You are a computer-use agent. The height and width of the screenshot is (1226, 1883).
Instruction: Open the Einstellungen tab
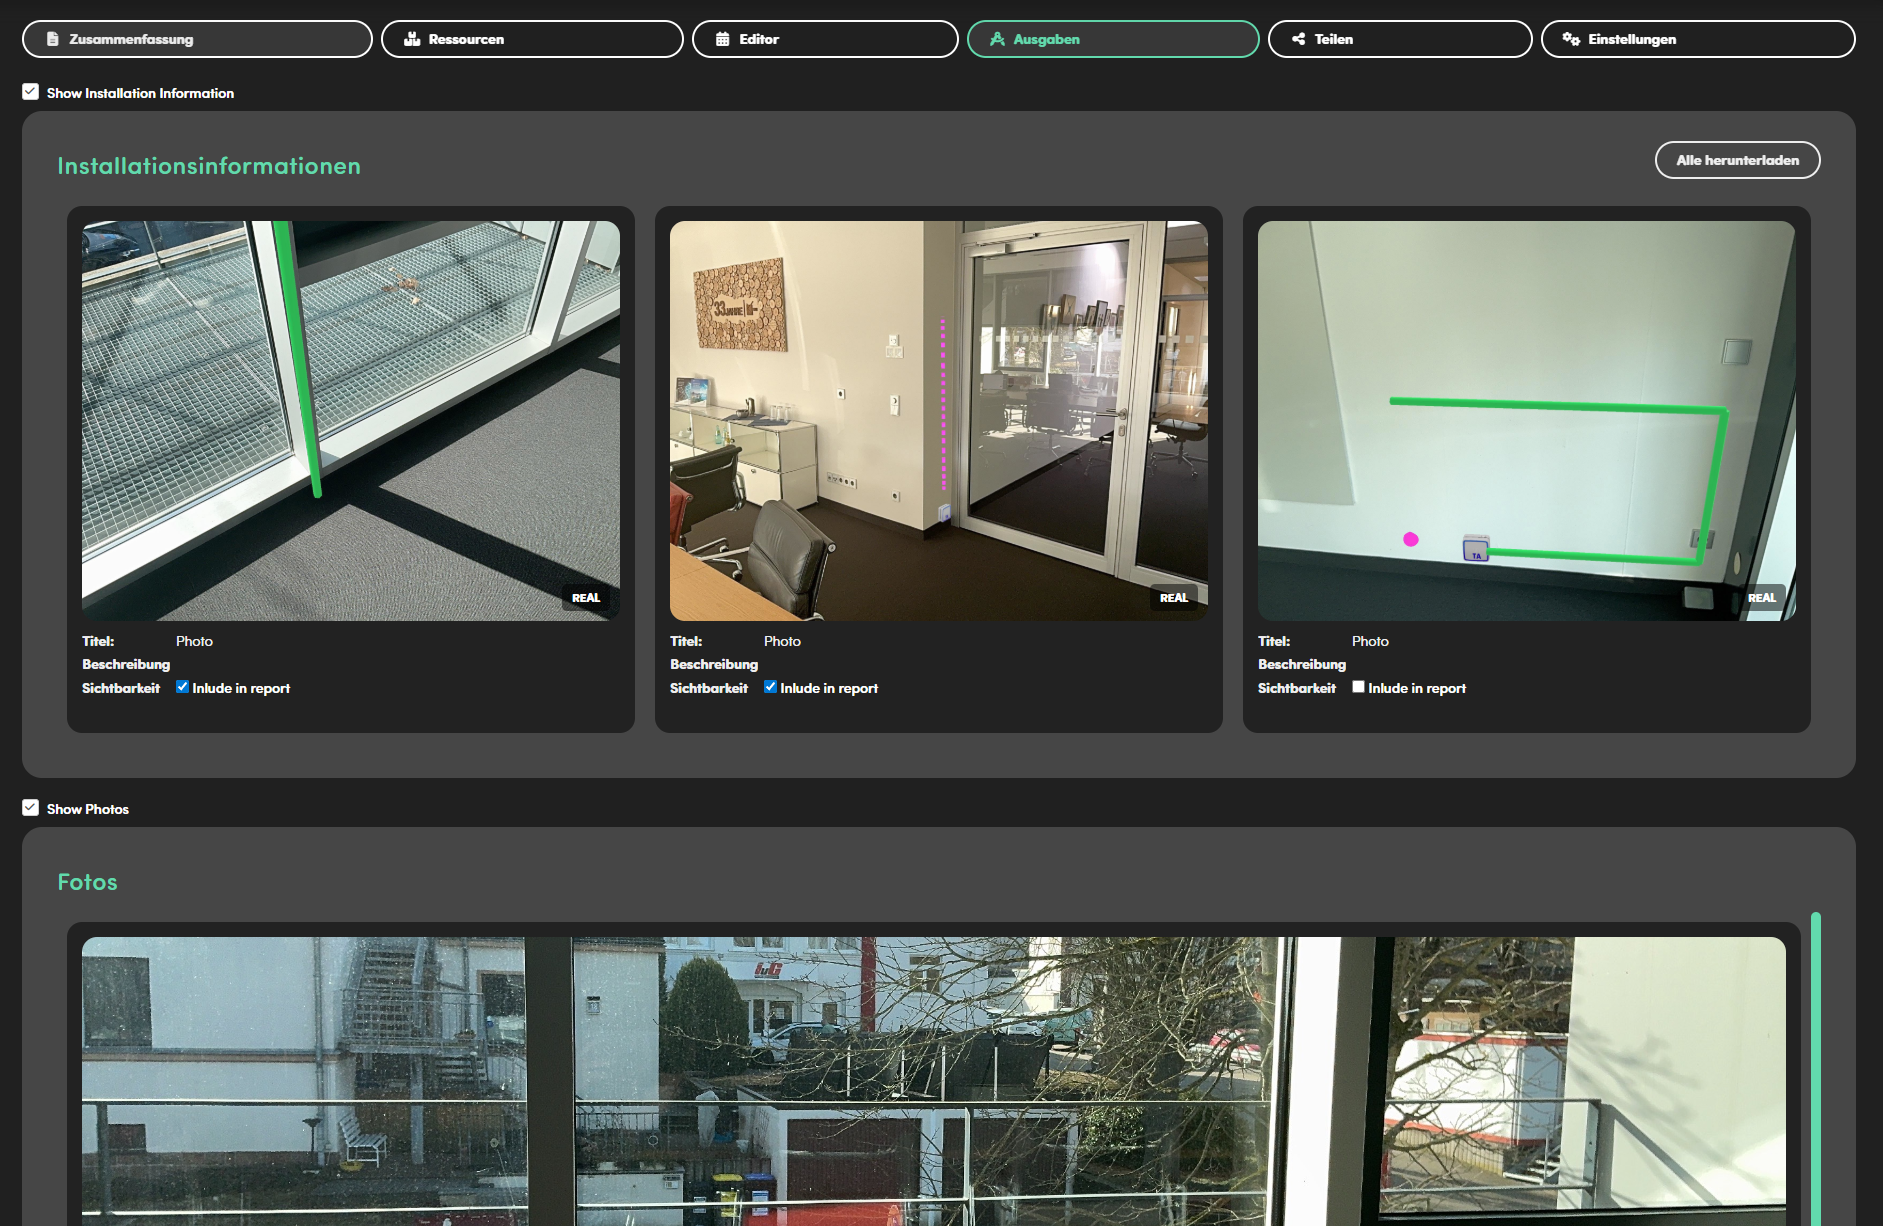[1697, 39]
